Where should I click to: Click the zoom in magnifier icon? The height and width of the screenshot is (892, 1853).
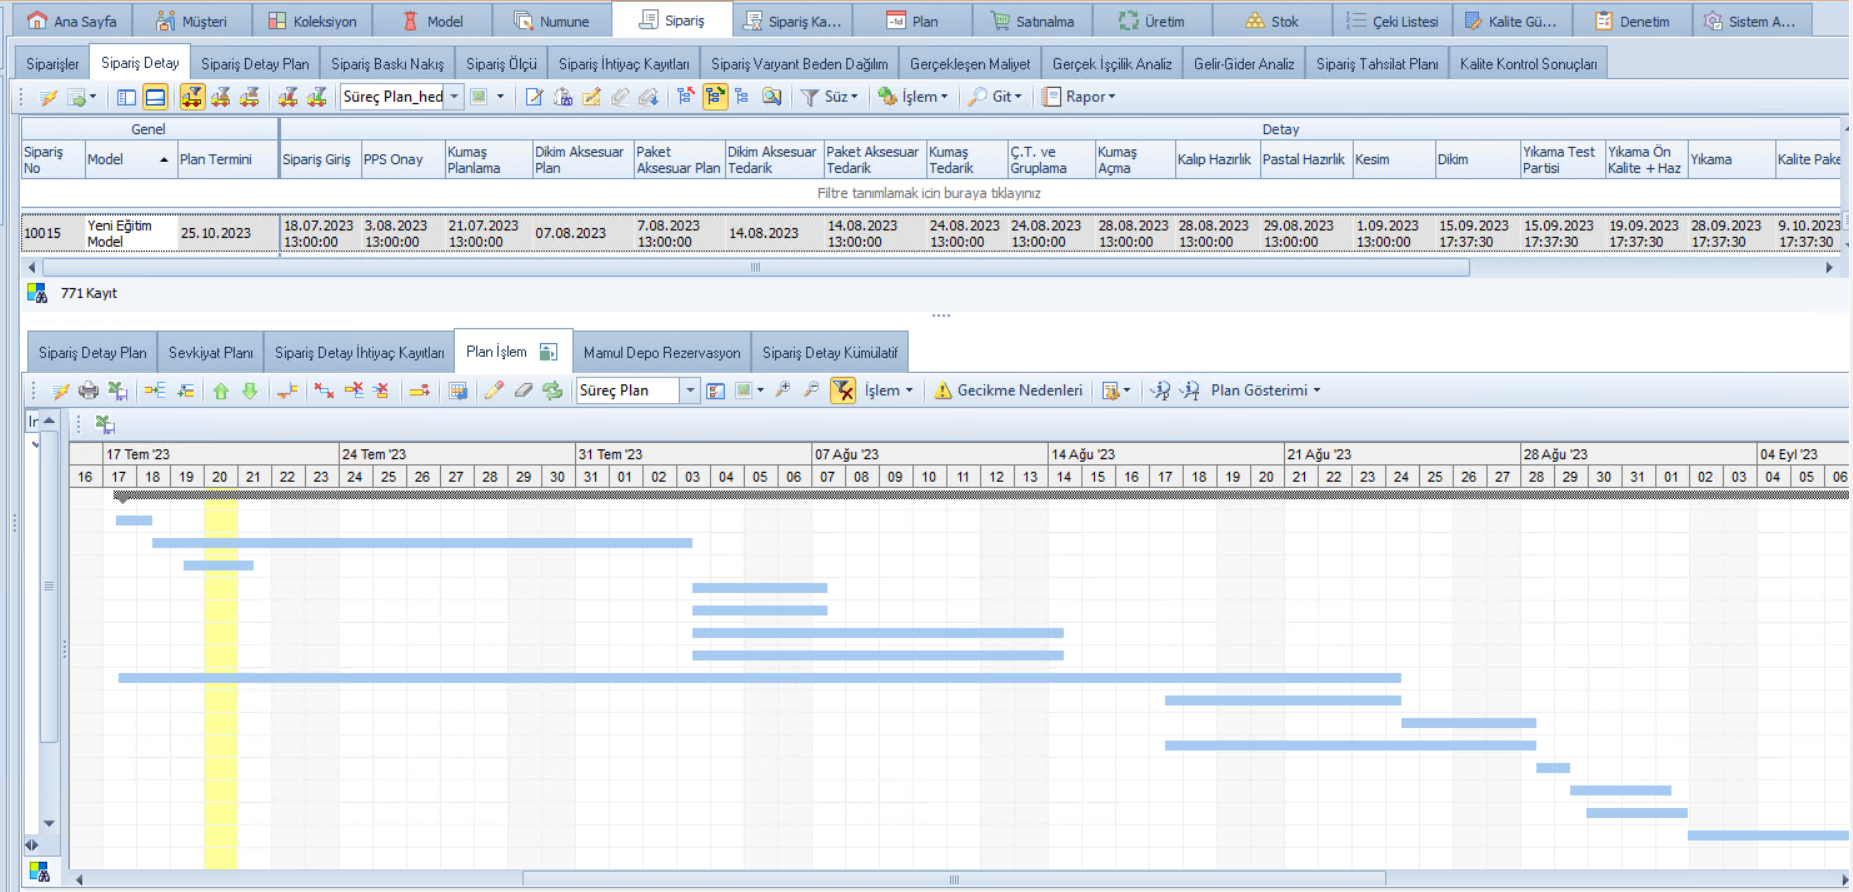point(782,391)
